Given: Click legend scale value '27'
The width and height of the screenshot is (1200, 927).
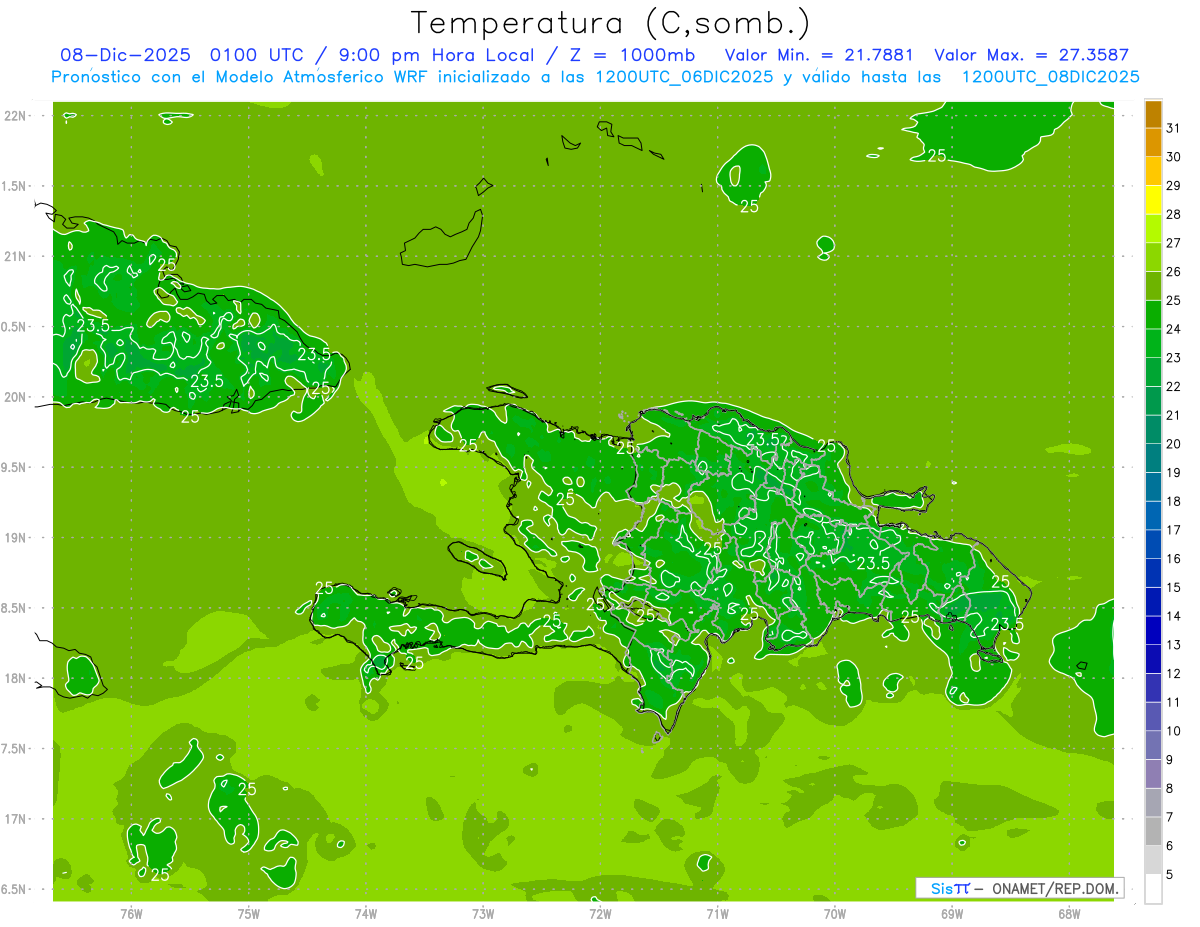Looking at the screenshot, I should point(1174,243).
